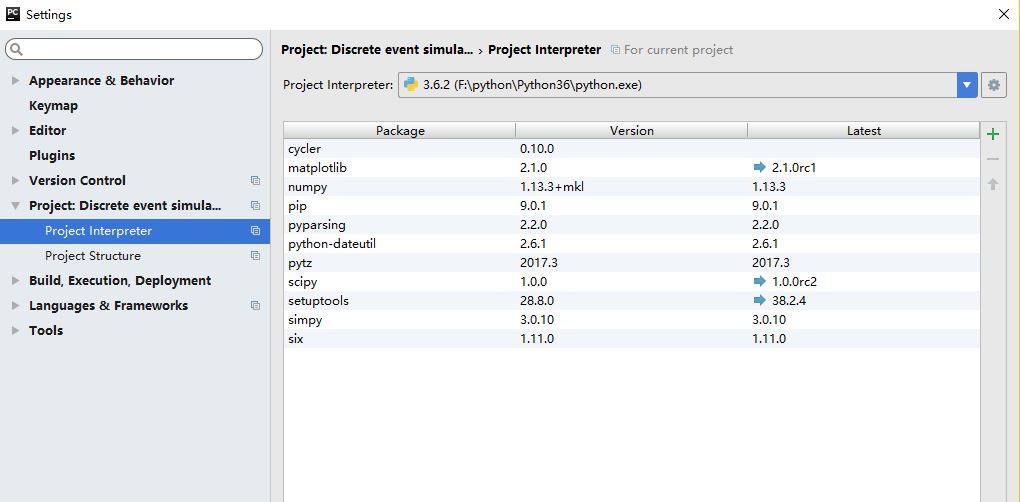Expand the Editor section
Screen dimensions: 1020x502
pos(16,131)
